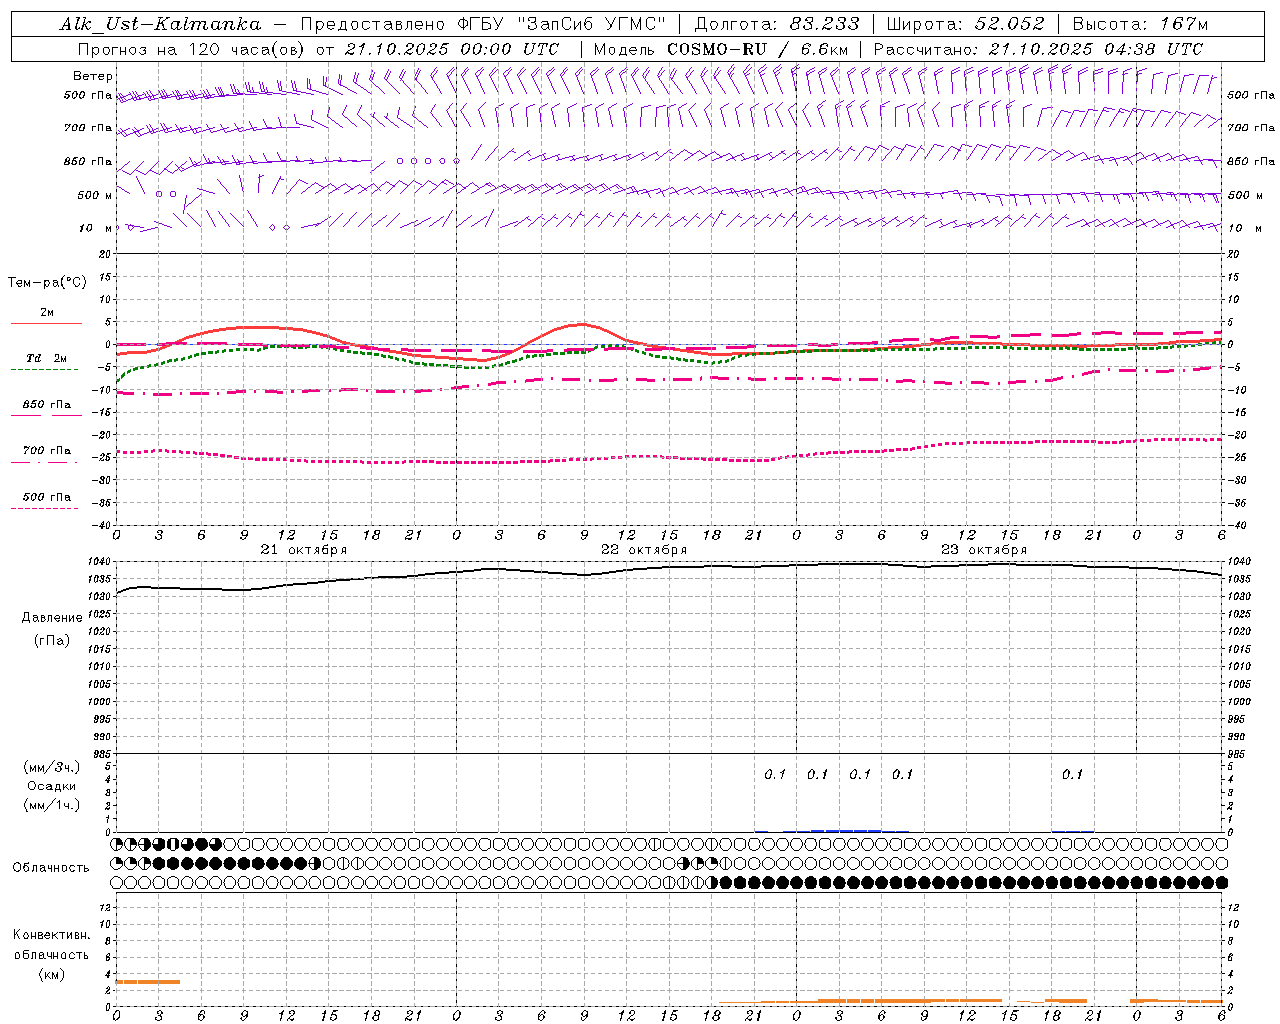Click the Тем-ра(°C) temperature panel label
This screenshot has width=1280, height=1024.
[x=47, y=283]
